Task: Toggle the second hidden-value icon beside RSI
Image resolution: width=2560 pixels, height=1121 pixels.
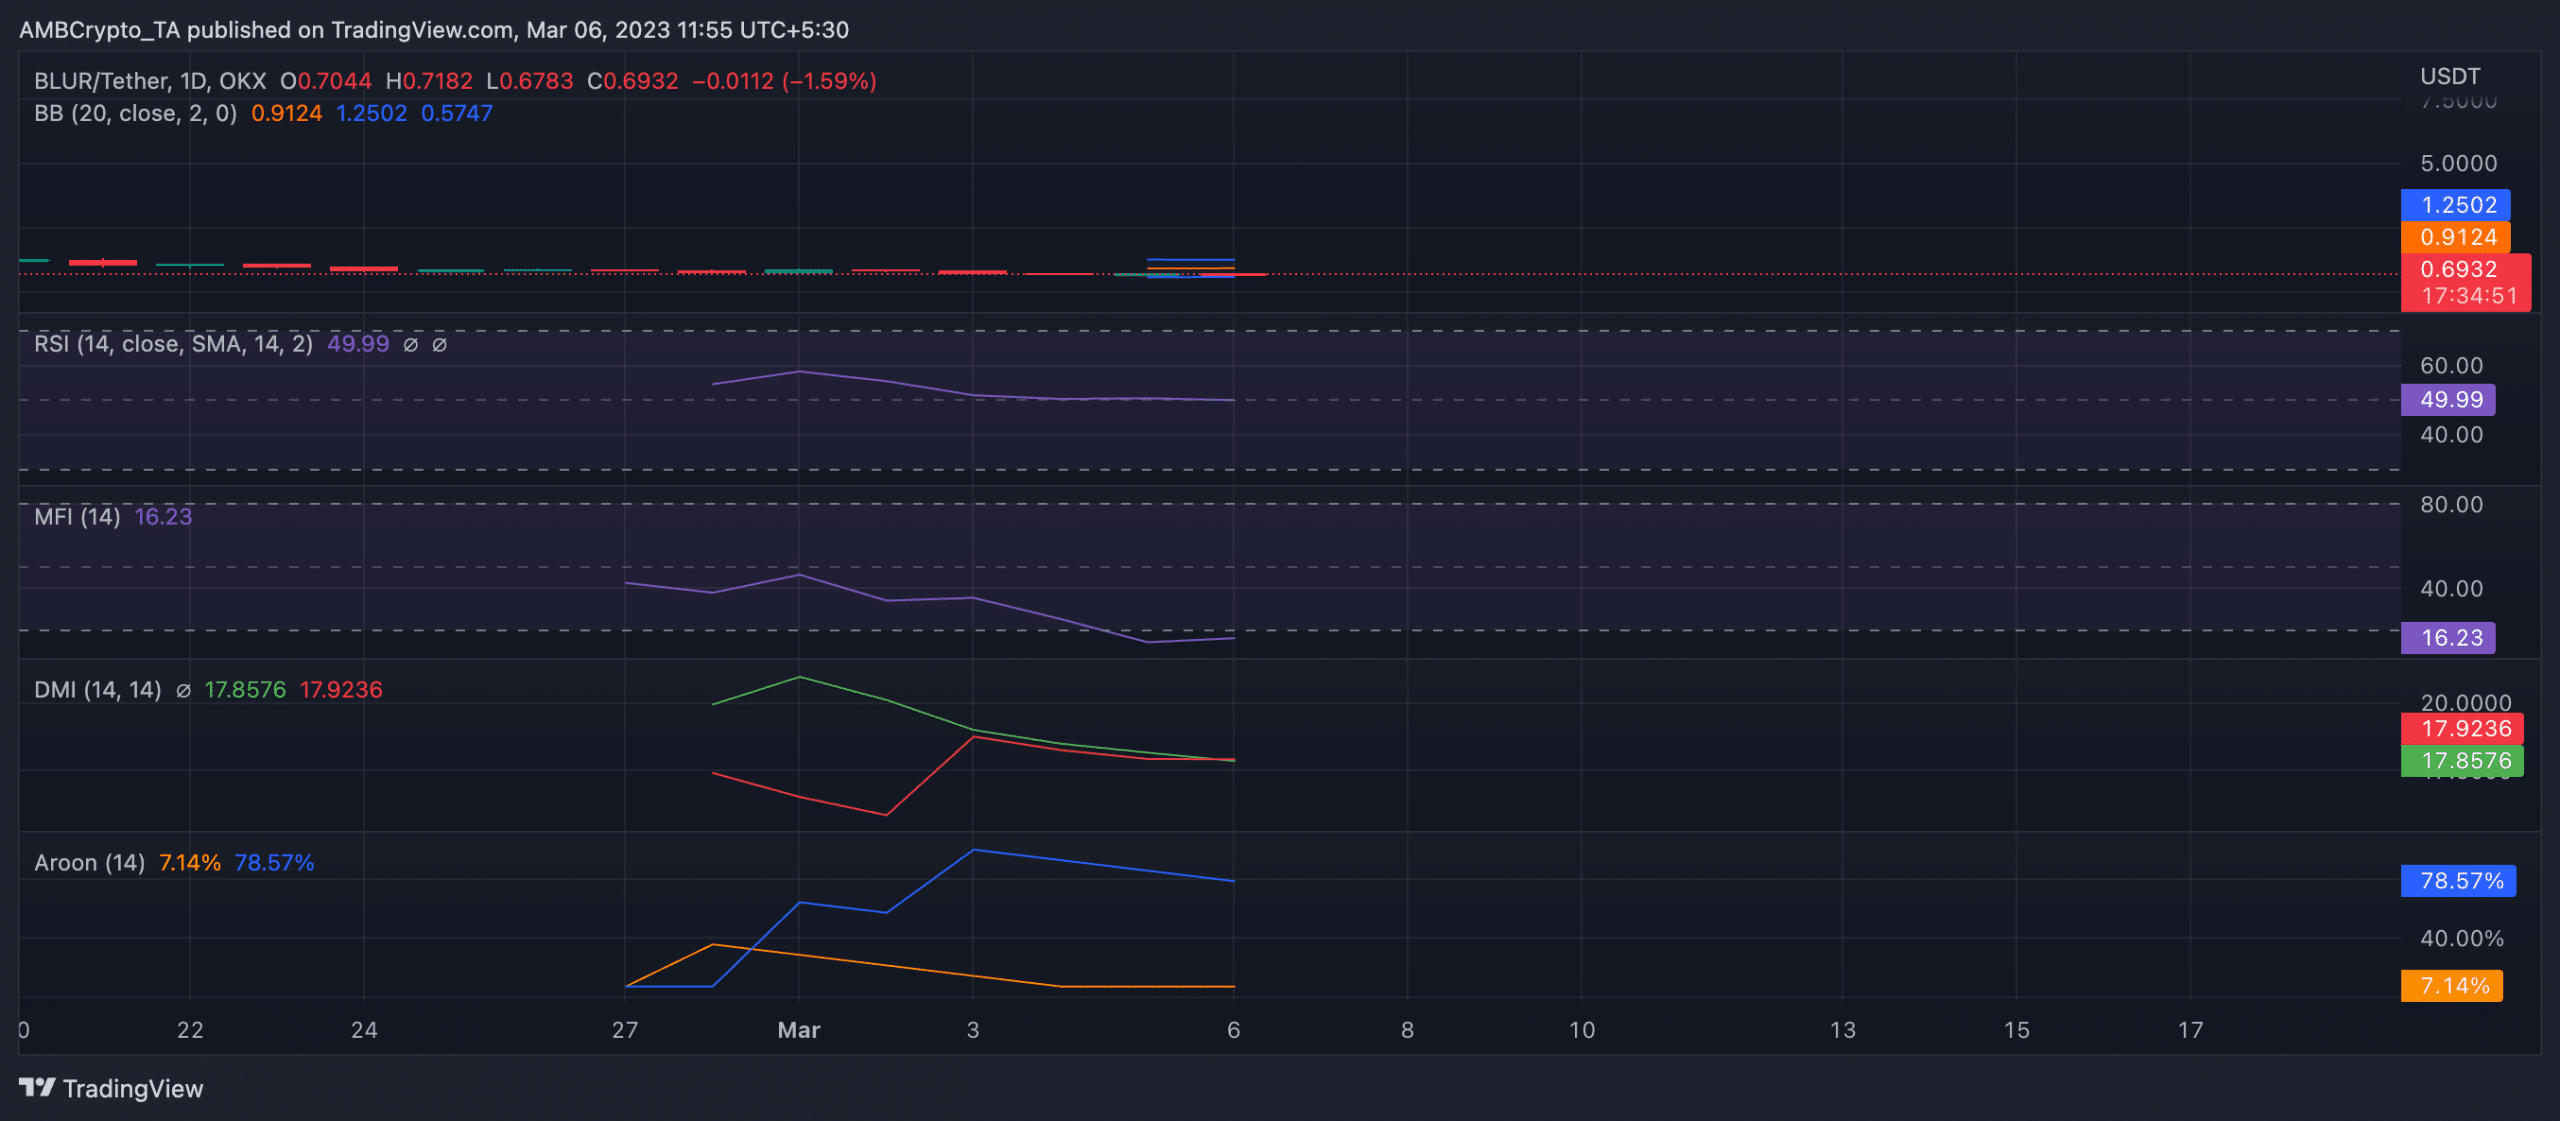Action: pos(438,343)
